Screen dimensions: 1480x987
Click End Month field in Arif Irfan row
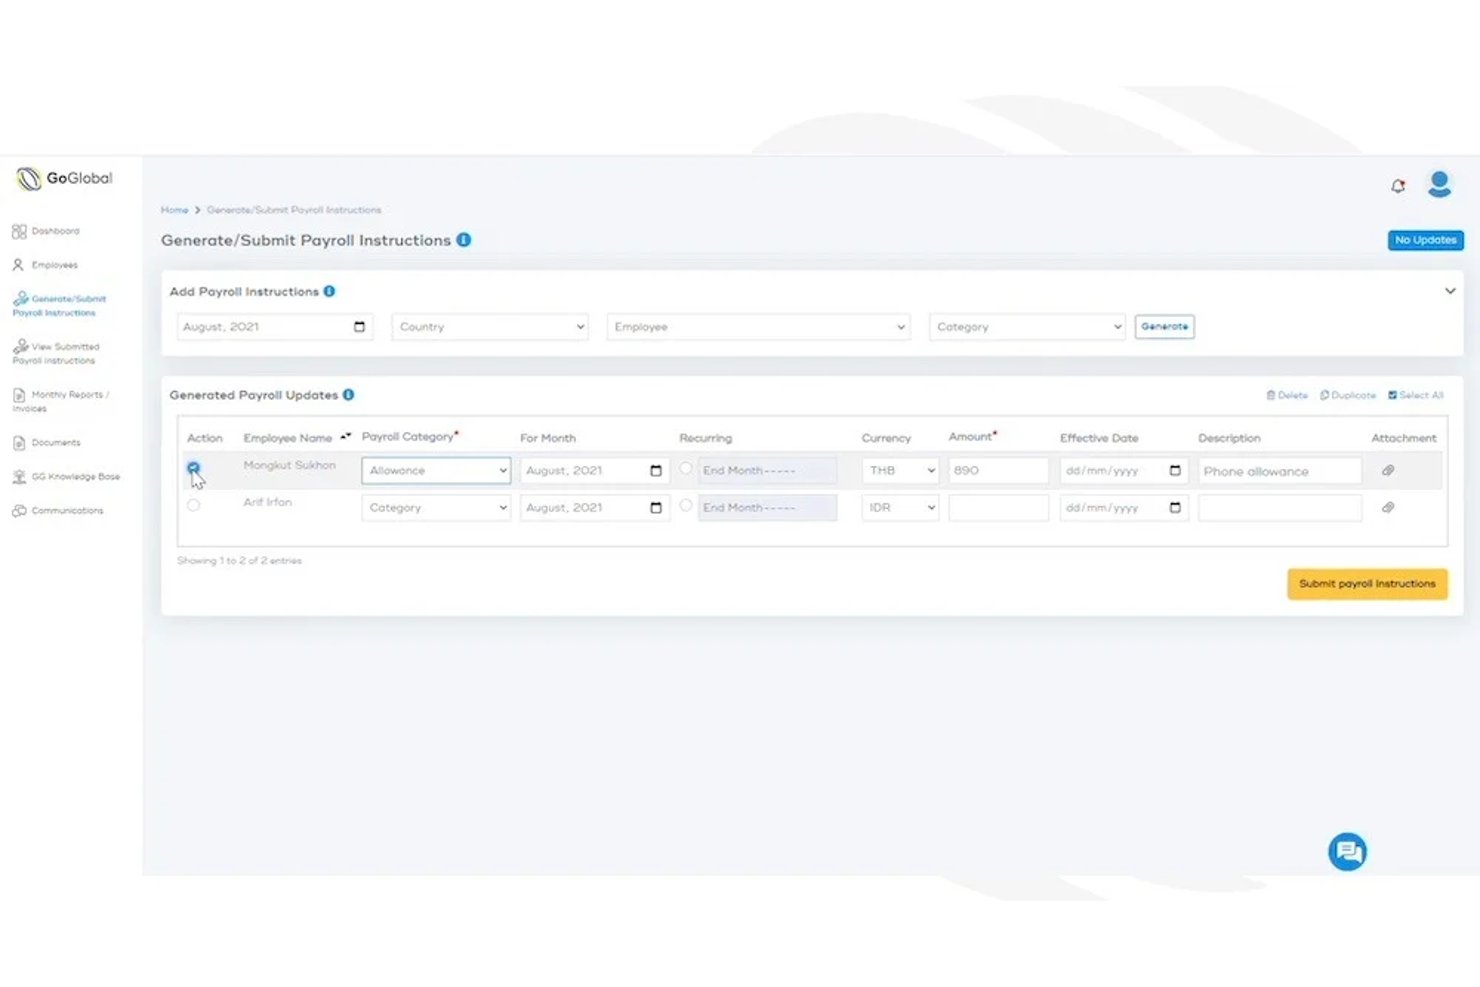click(x=767, y=508)
